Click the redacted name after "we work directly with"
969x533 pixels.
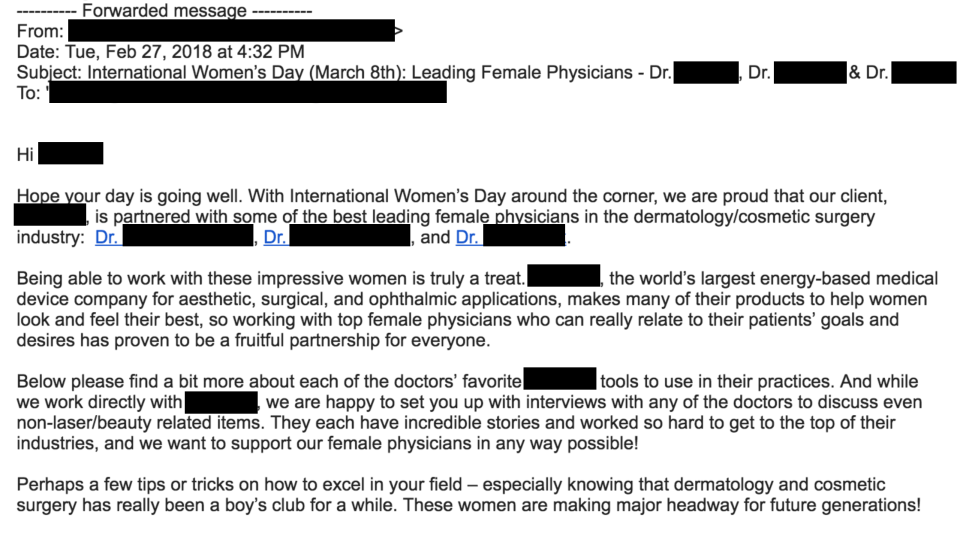(x=222, y=402)
